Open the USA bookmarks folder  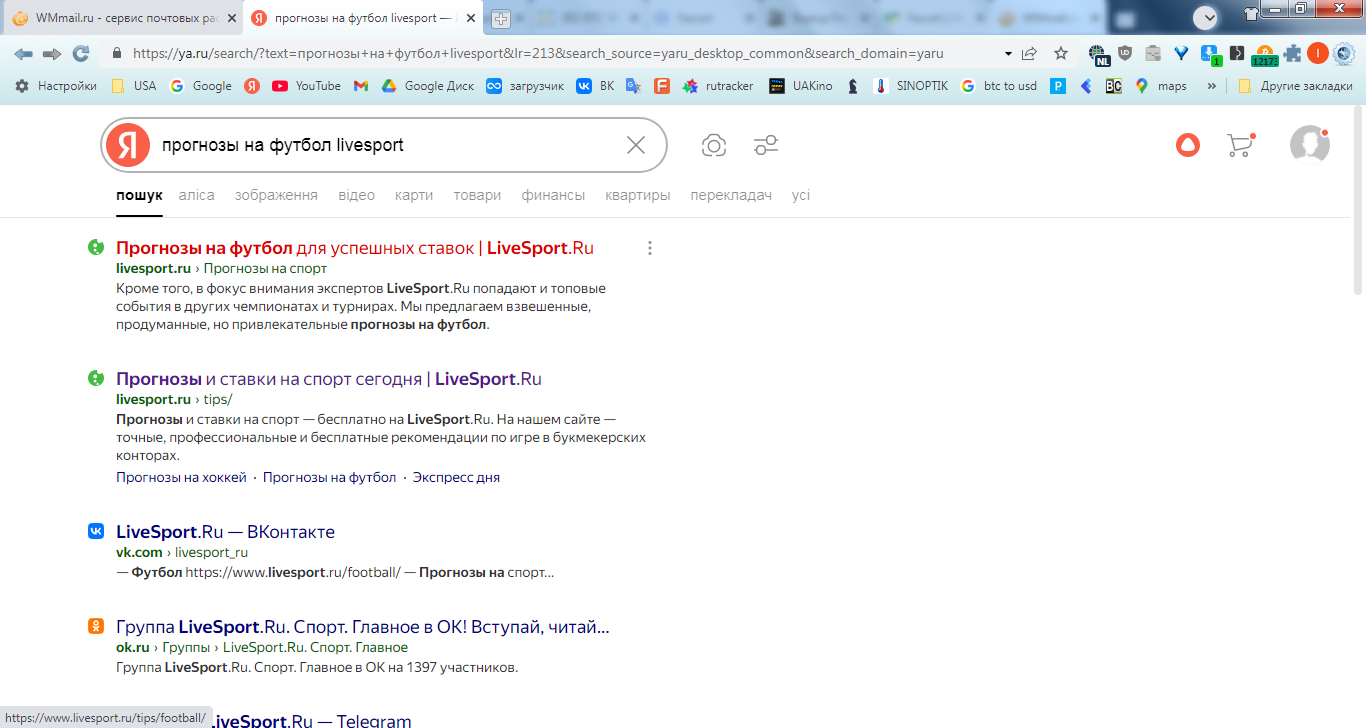[133, 86]
